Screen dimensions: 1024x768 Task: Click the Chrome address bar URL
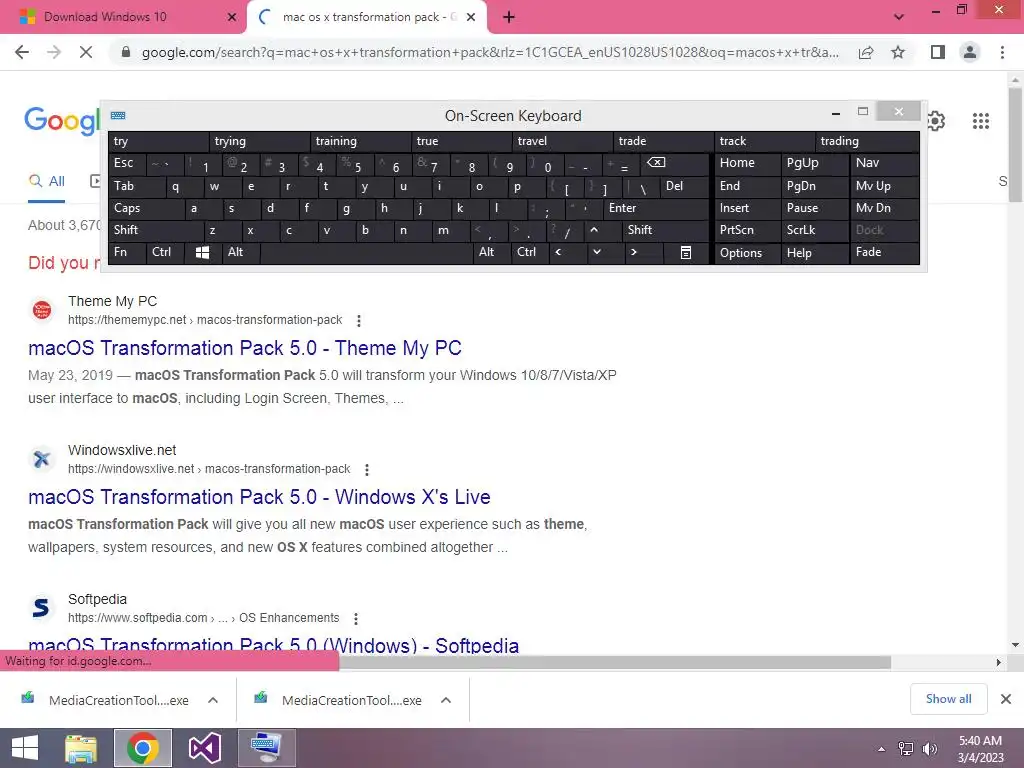(x=490, y=52)
